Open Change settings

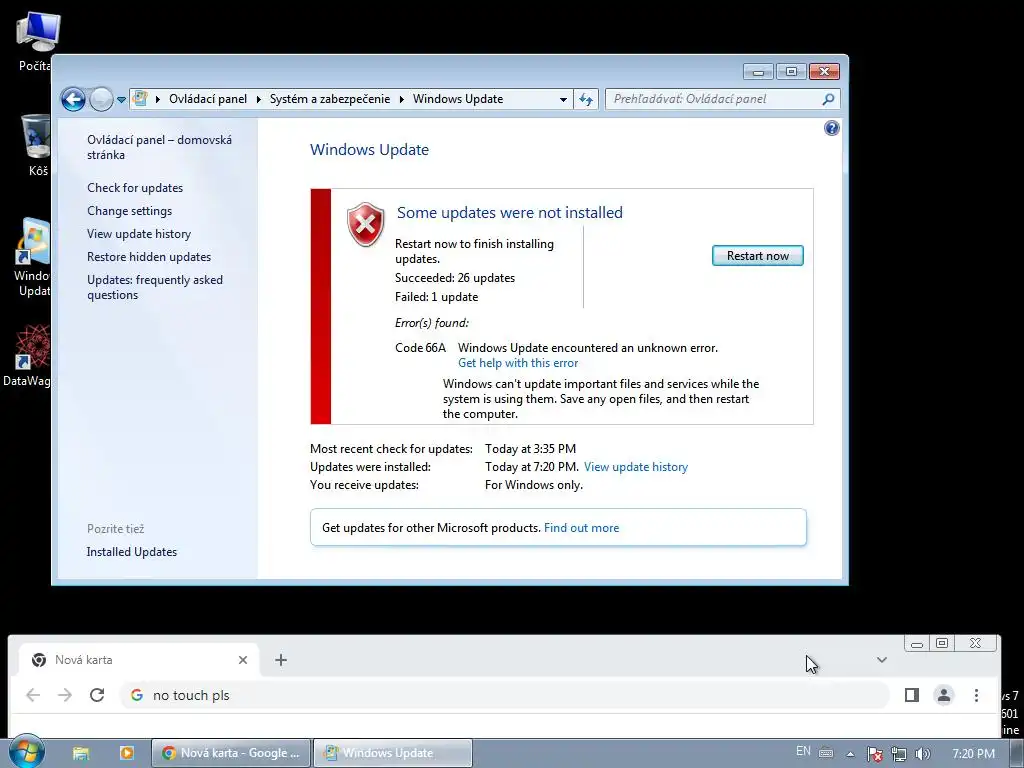pos(129,211)
